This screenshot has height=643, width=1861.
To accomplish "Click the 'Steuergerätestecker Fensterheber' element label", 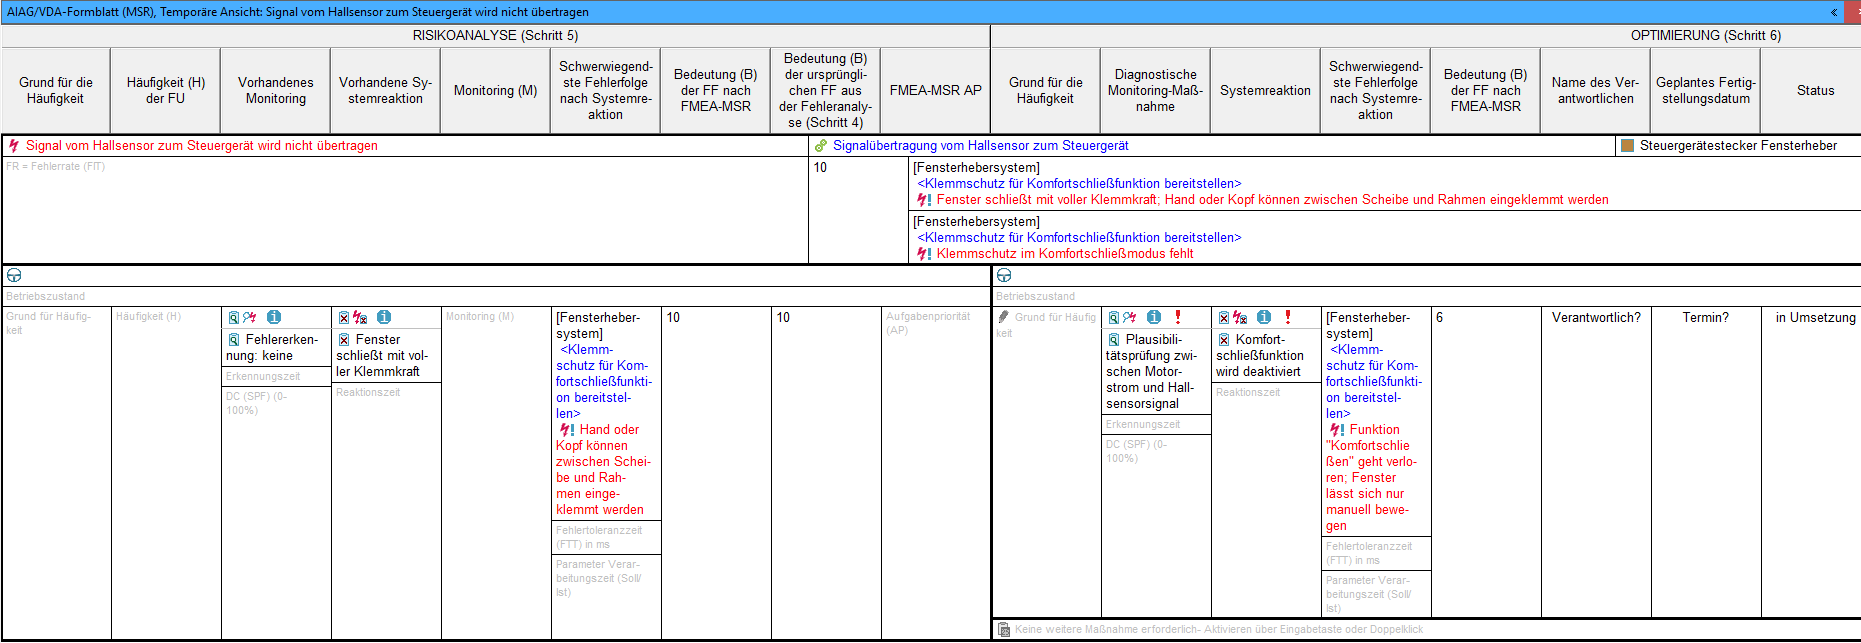I will pyautogui.click(x=1738, y=146).
